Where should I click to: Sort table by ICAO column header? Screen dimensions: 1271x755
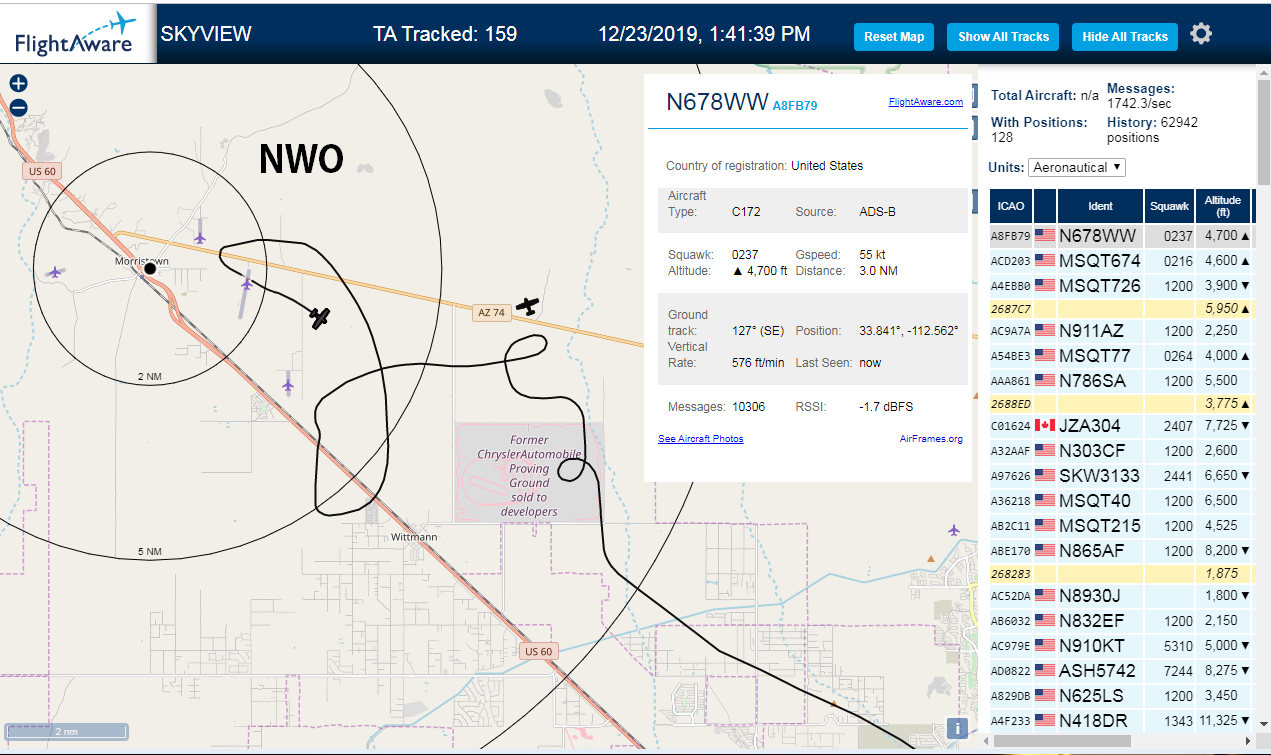[1011, 206]
